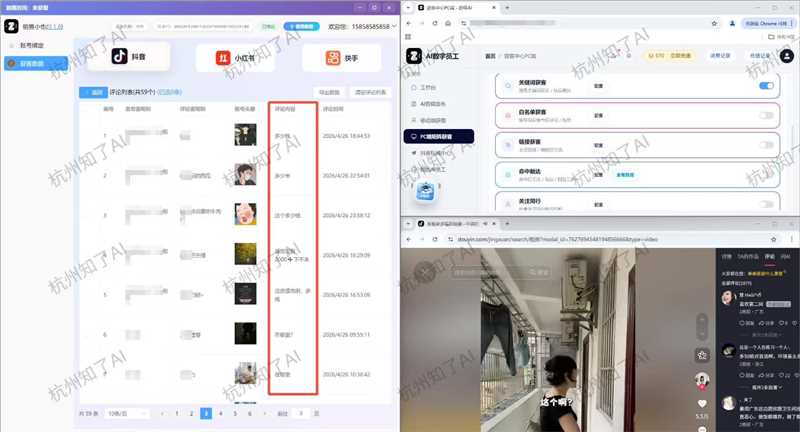Click the blue 返回 button above comment list
Image resolution: width=800 pixels, height=432 pixels.
pyautogui.click(x=93, y=92)
